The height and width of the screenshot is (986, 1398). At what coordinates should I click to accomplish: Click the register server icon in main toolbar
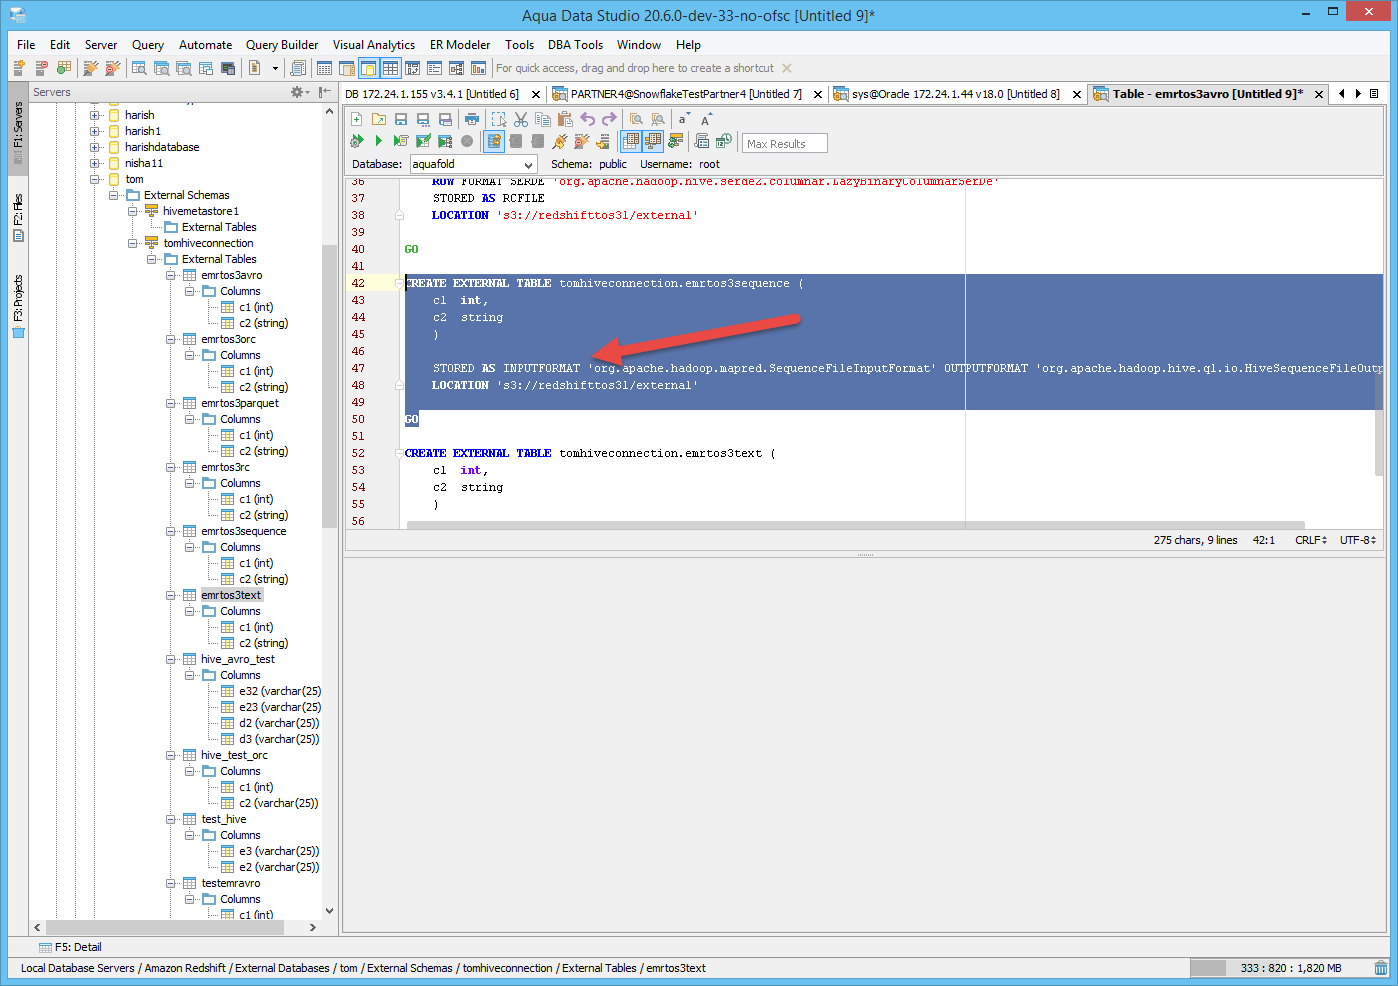[19, 68]
